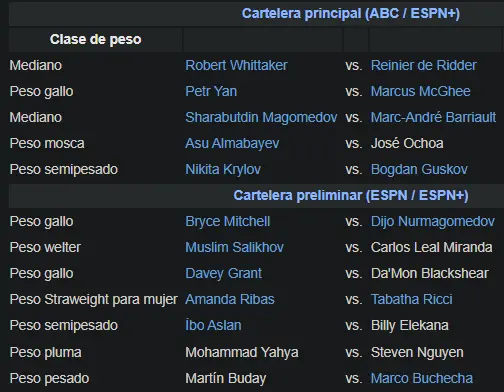Click the Dijo Nurmagomedov link
This screenshot has height=392, width=504.
[433, 221]
